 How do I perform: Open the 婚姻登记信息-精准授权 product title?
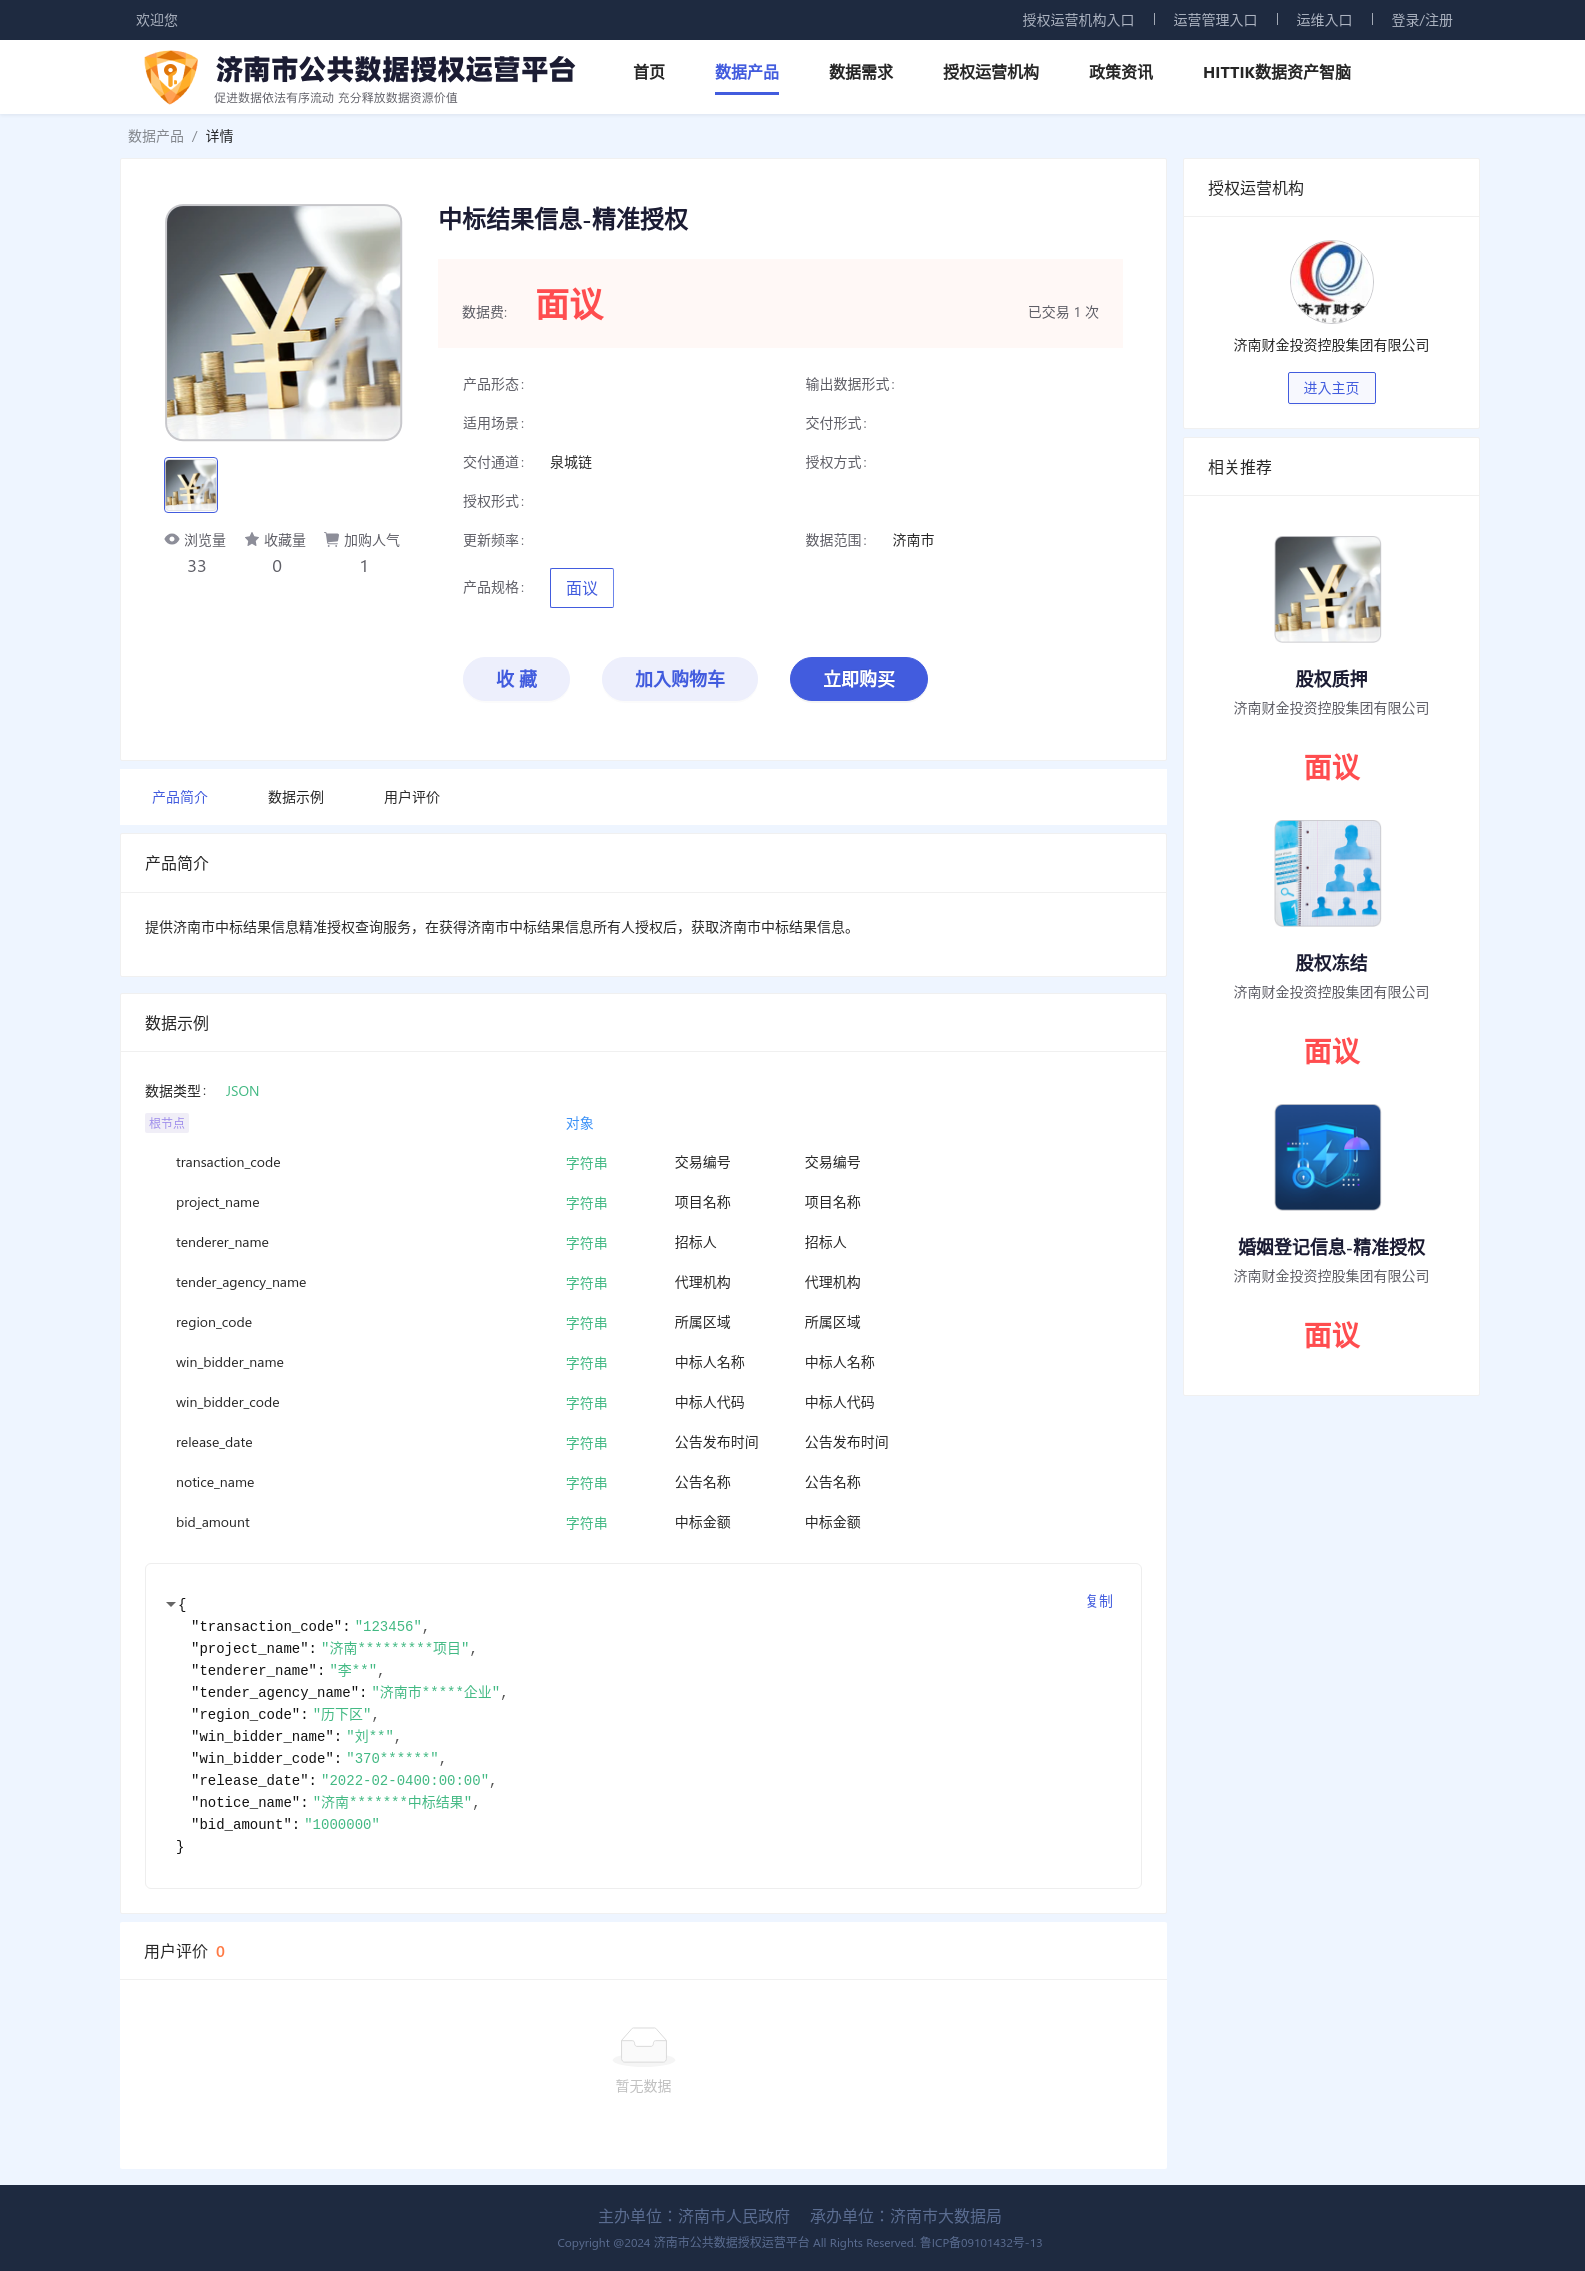1331,1247
